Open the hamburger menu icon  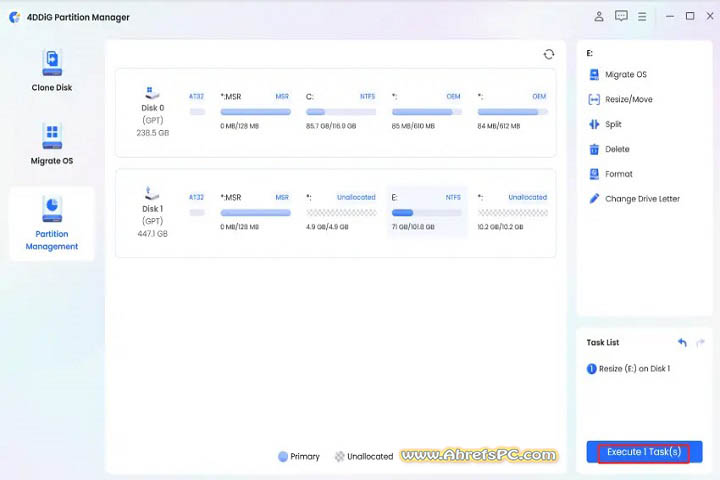642,17
